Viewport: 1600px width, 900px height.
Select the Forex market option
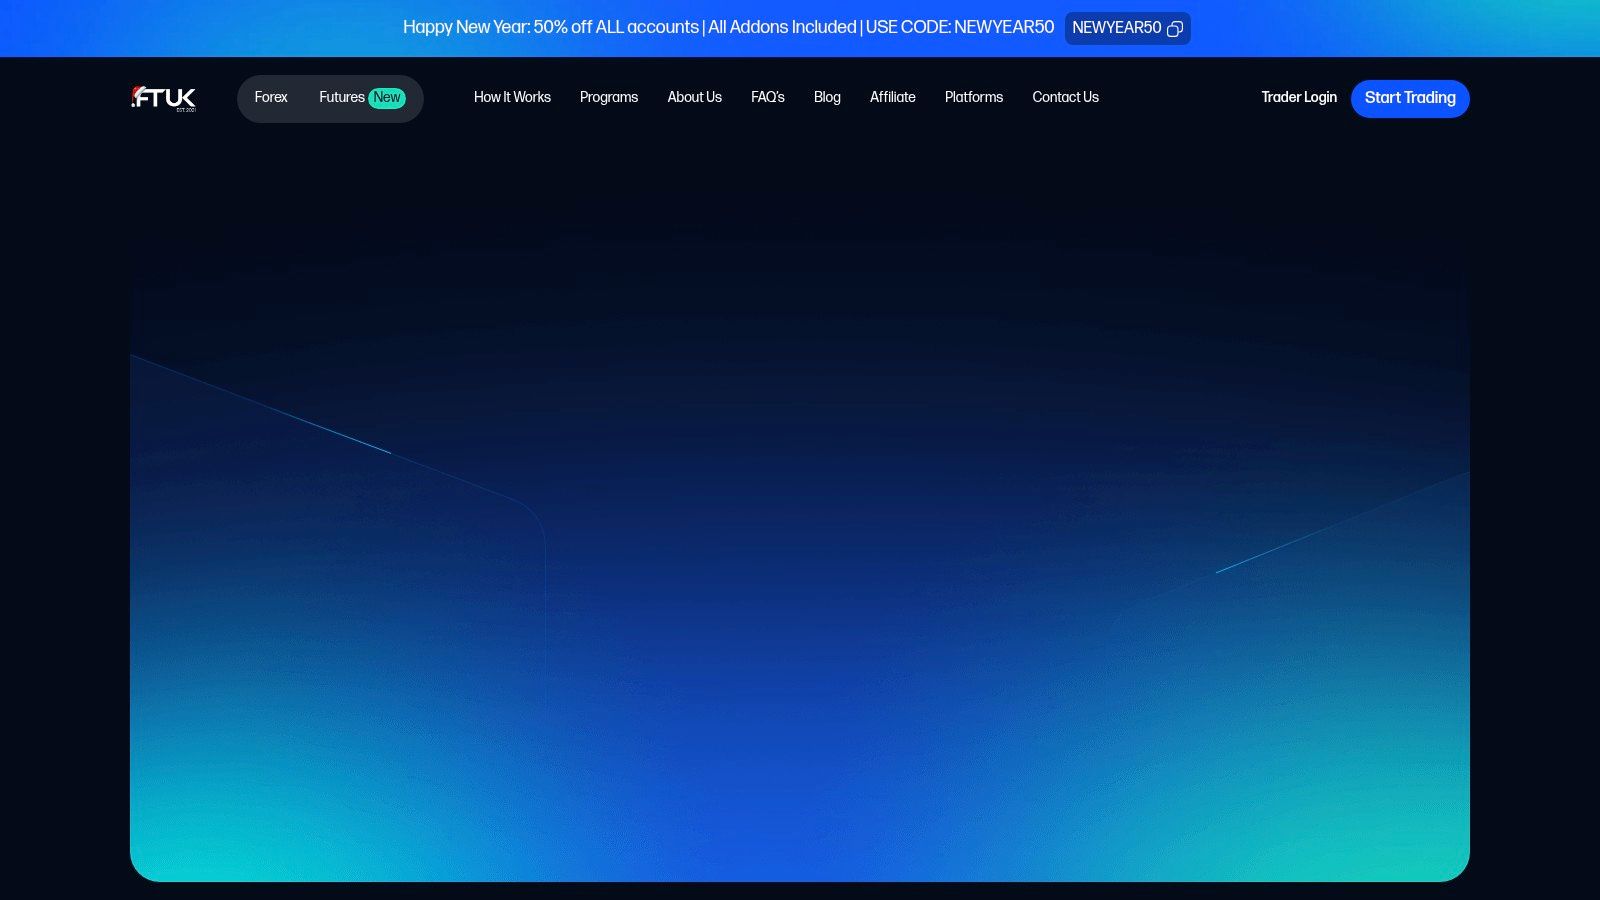pyautogui.click(x=271, y=97)
